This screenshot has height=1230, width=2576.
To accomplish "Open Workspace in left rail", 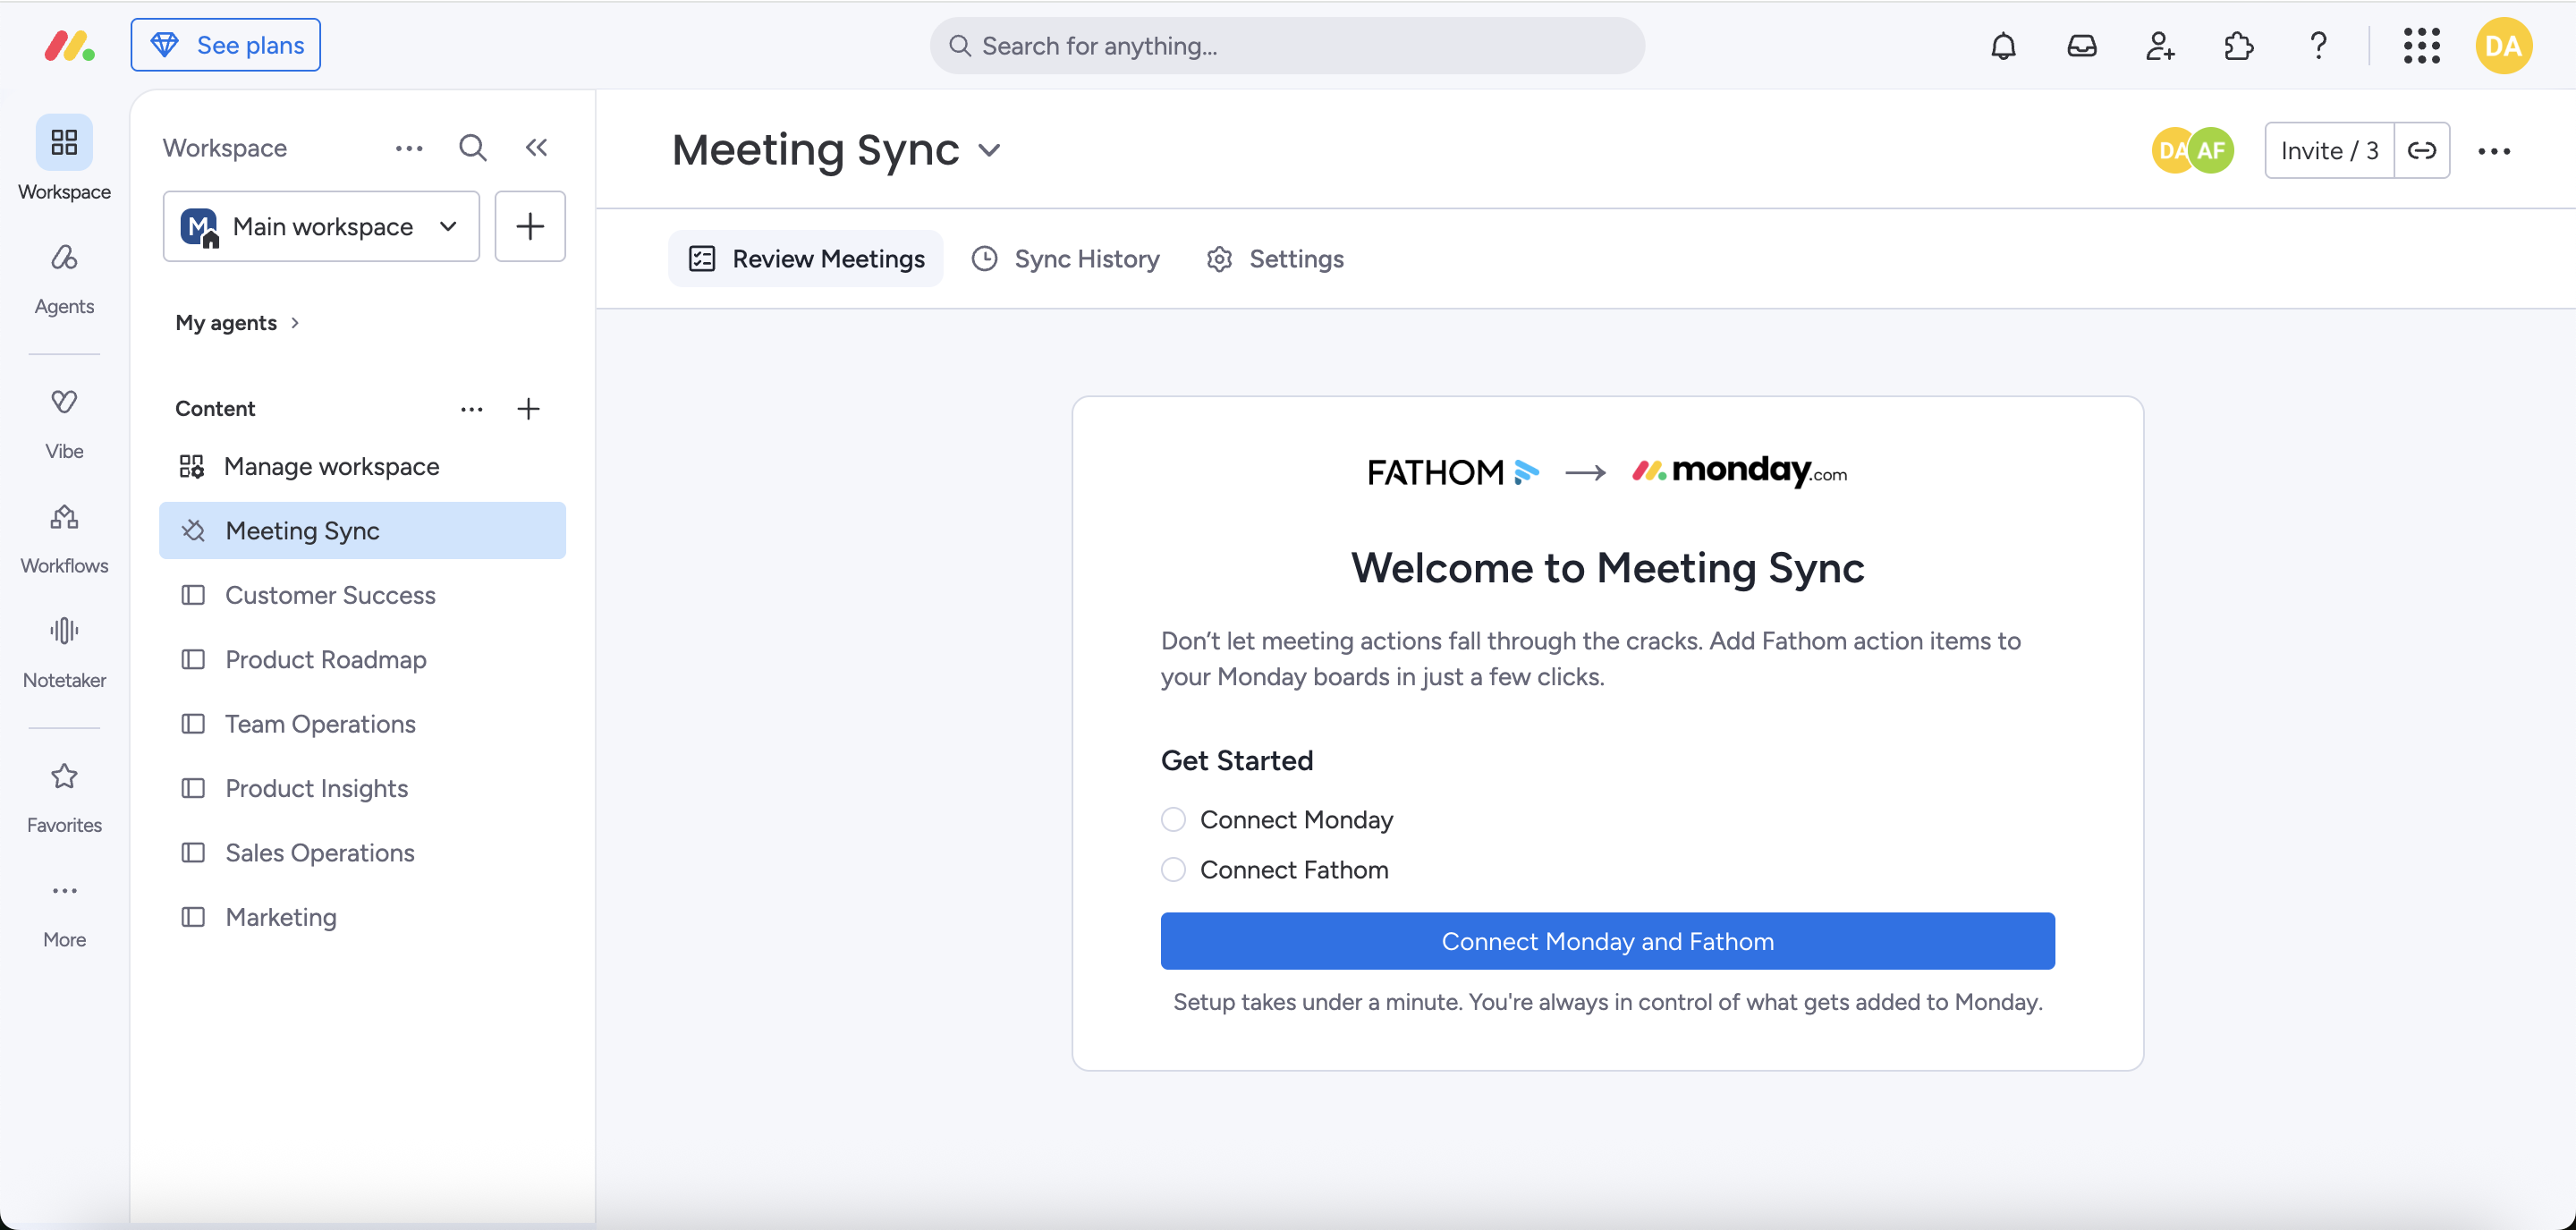I will point(64,159).
